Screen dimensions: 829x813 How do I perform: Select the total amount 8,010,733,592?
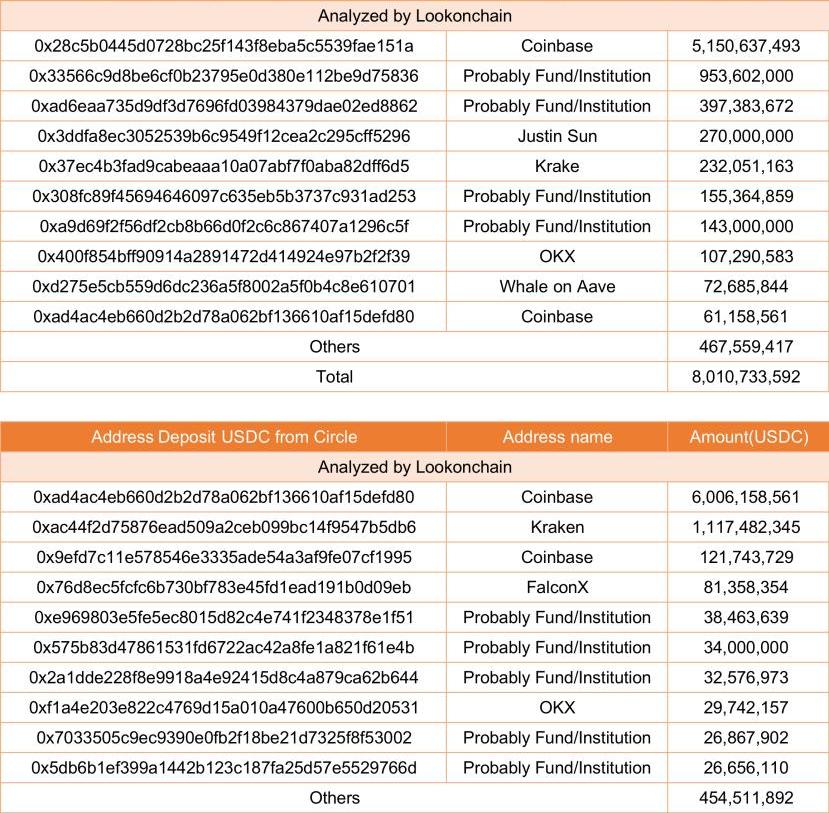click(x=747, y=377)
